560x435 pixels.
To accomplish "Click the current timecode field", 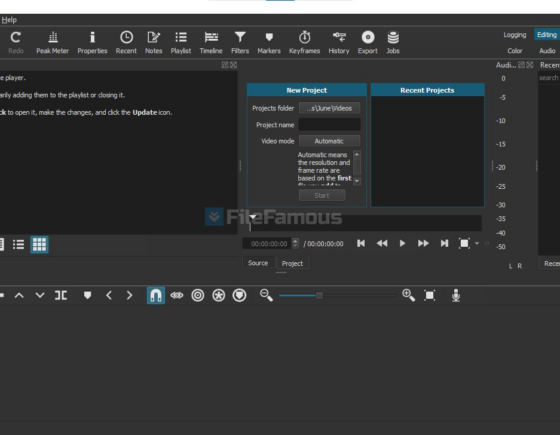I will [269, 244].
